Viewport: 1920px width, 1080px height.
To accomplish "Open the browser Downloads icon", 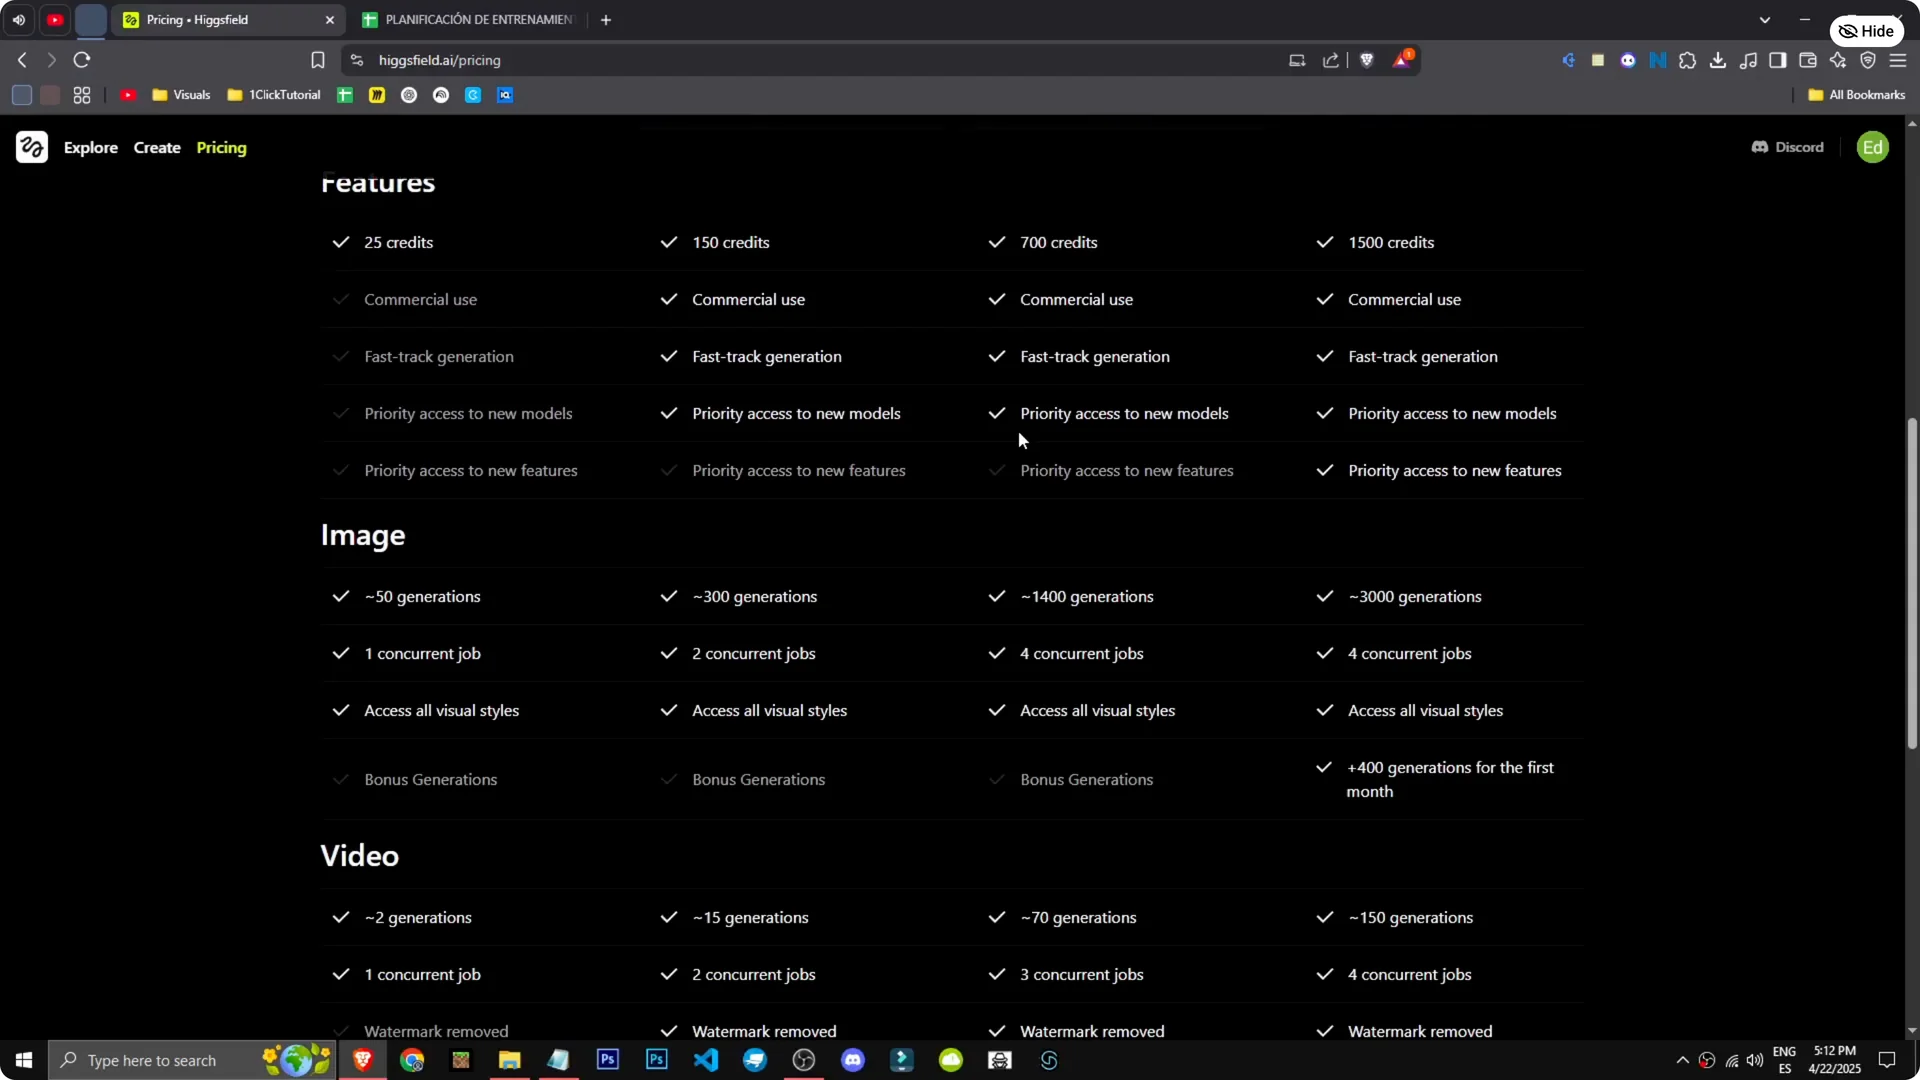I will pyautogui.click(x=1718, y=60).
